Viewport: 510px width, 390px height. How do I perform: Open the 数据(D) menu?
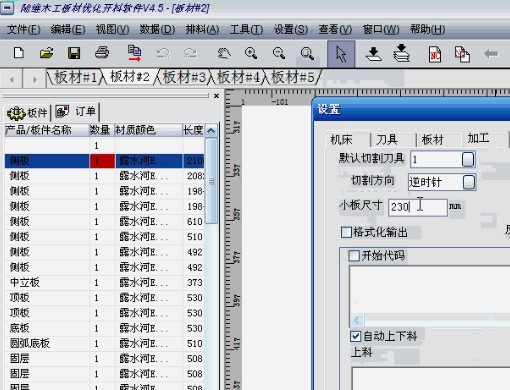pos(157,30)
